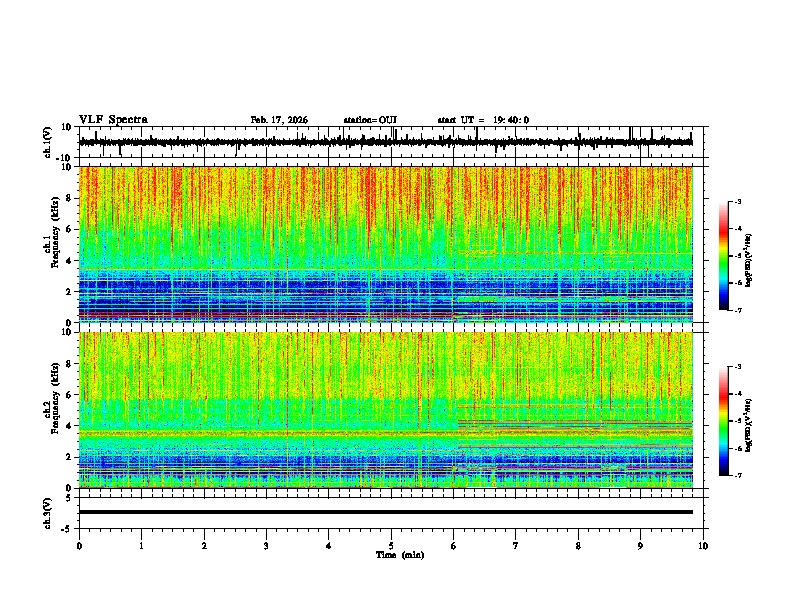The height and width of the screenshot is (612, 792).
Task: Click the ch.1 spectrogram color scale bar
Action: tap(723, 256)
